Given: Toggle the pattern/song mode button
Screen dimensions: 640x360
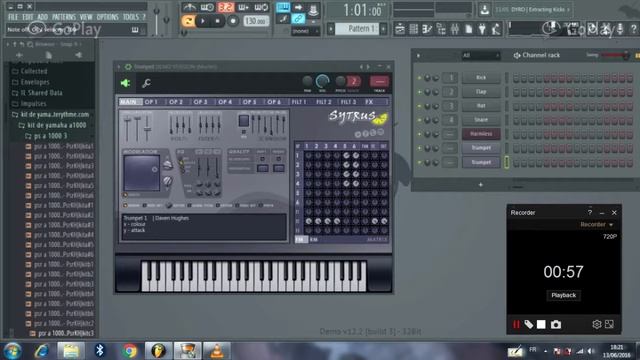Looking at the screenshot, I should 188,21.
